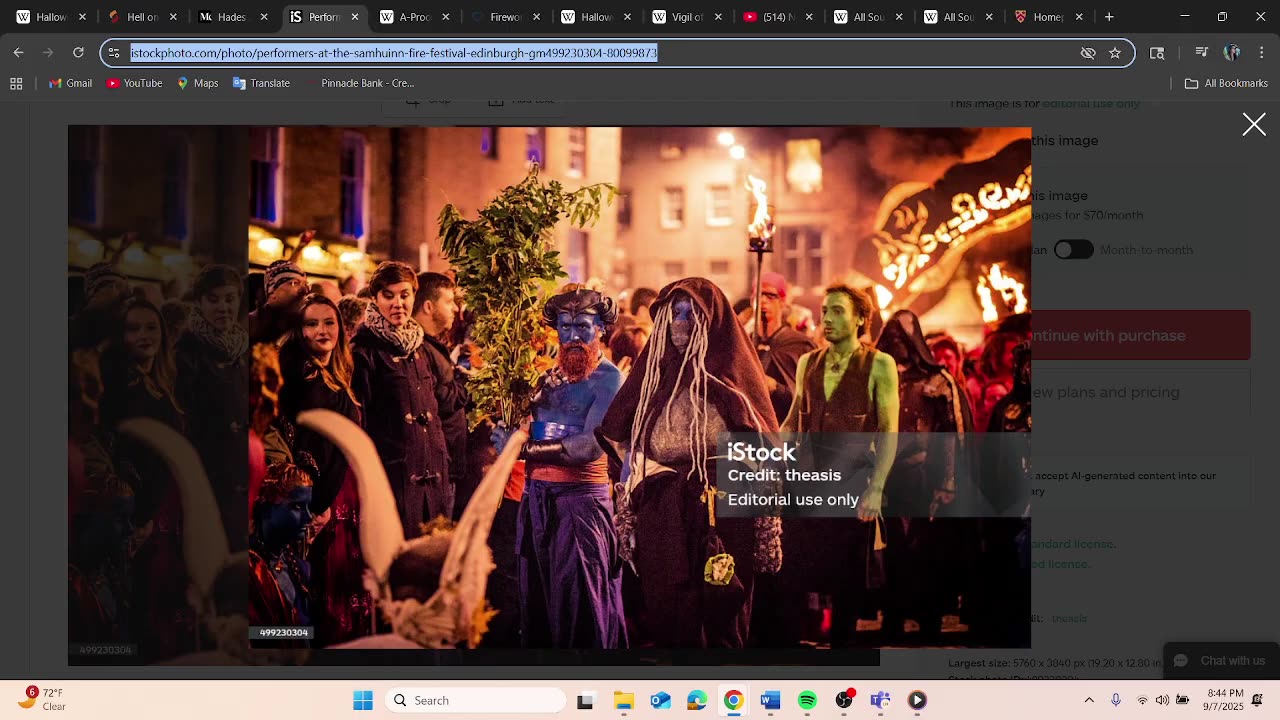
Task: Go back to the previous page
Action: 18,52
